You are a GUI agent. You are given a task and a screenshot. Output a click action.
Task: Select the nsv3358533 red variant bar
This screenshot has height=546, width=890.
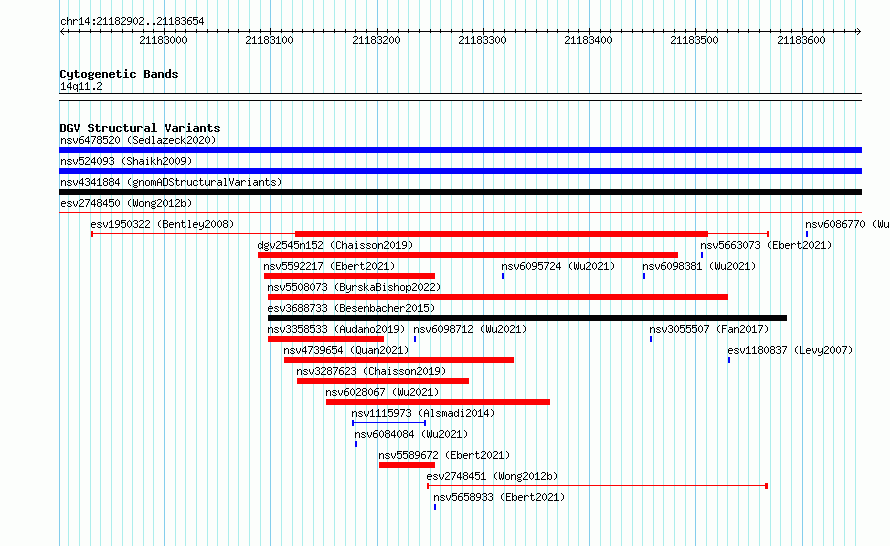326,339
